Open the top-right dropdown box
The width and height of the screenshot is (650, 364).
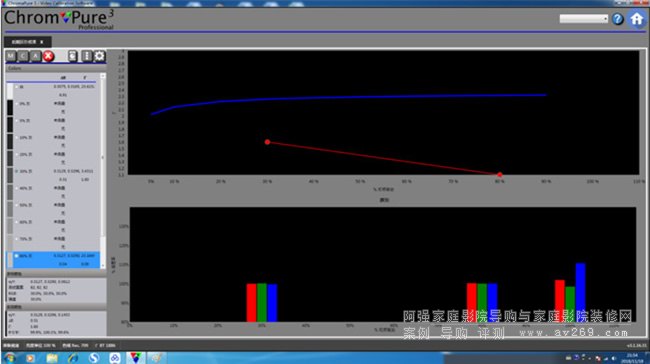point(584,19)
